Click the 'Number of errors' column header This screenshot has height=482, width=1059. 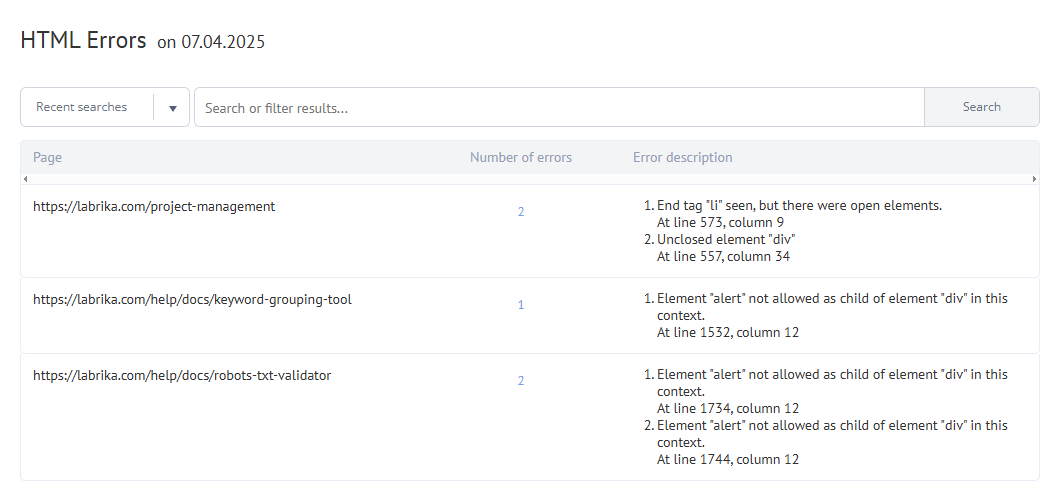tap(520, 157)
